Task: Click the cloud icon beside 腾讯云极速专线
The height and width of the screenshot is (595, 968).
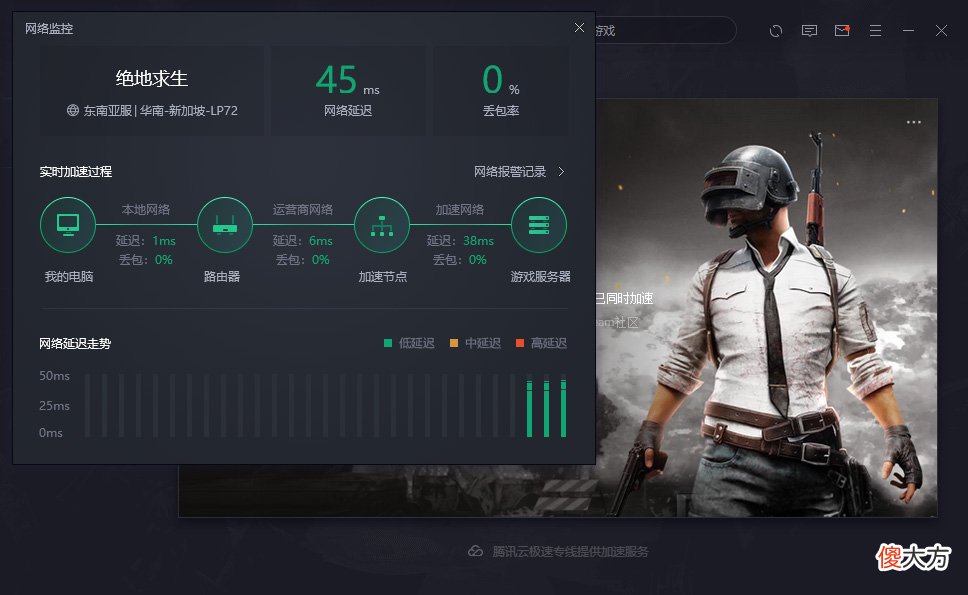Action: [475, 551]
